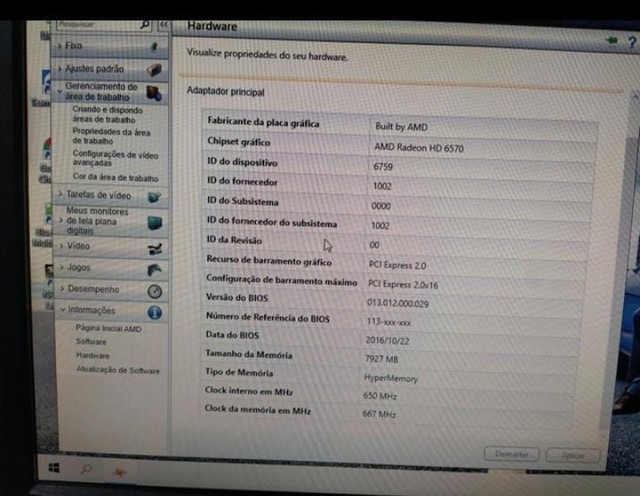Open the Windows Start menu
Screen dimensions: 640x496
point(54,468)
